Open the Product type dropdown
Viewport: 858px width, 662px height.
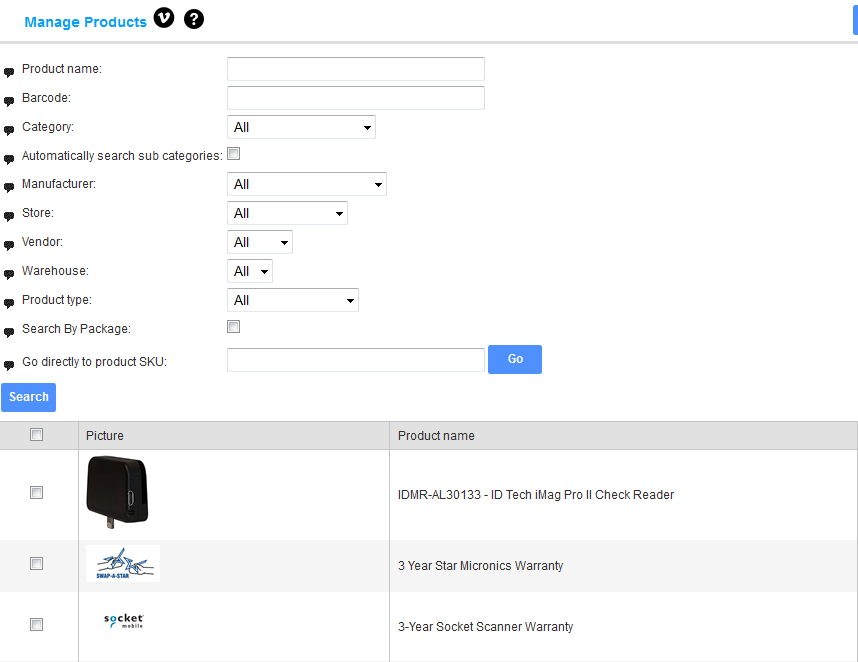292,300
